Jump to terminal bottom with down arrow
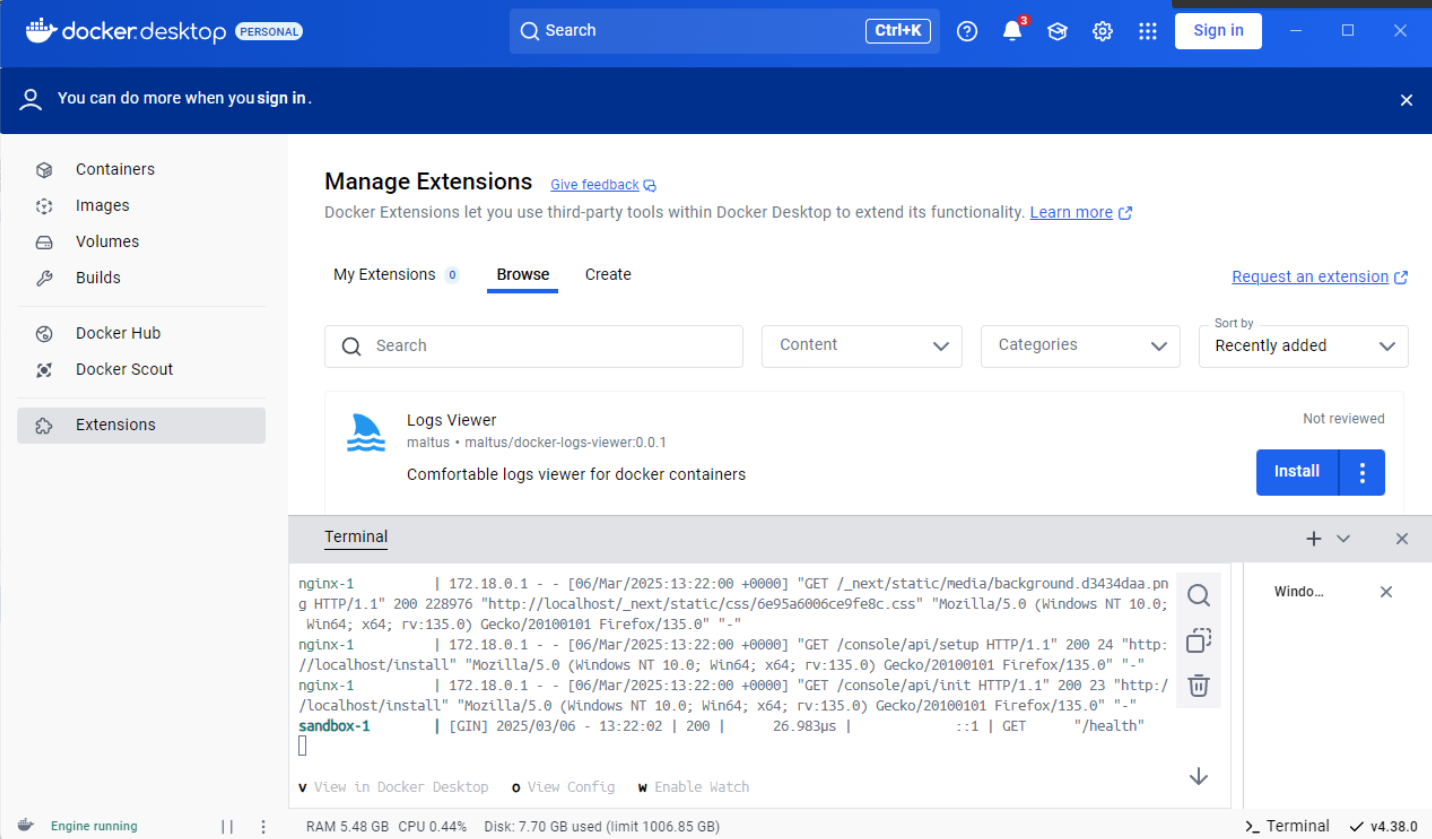The width and height of the screenshot is (1432, 839). point(1199,777)
